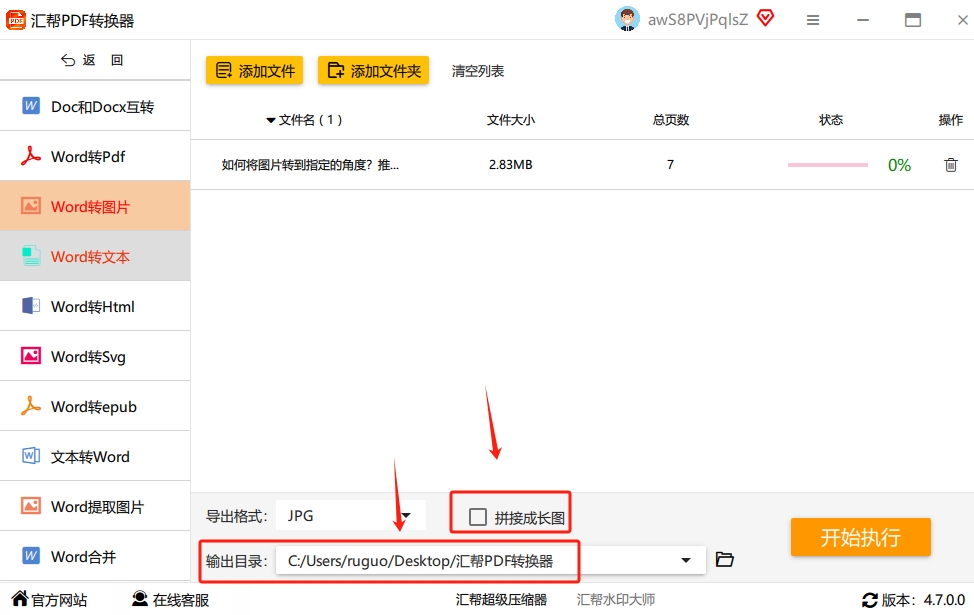This screenshot has height=615, width=974.
Task: Click the red VIP diamond badge
Action: pyautogui.click(x=765, y=19)
